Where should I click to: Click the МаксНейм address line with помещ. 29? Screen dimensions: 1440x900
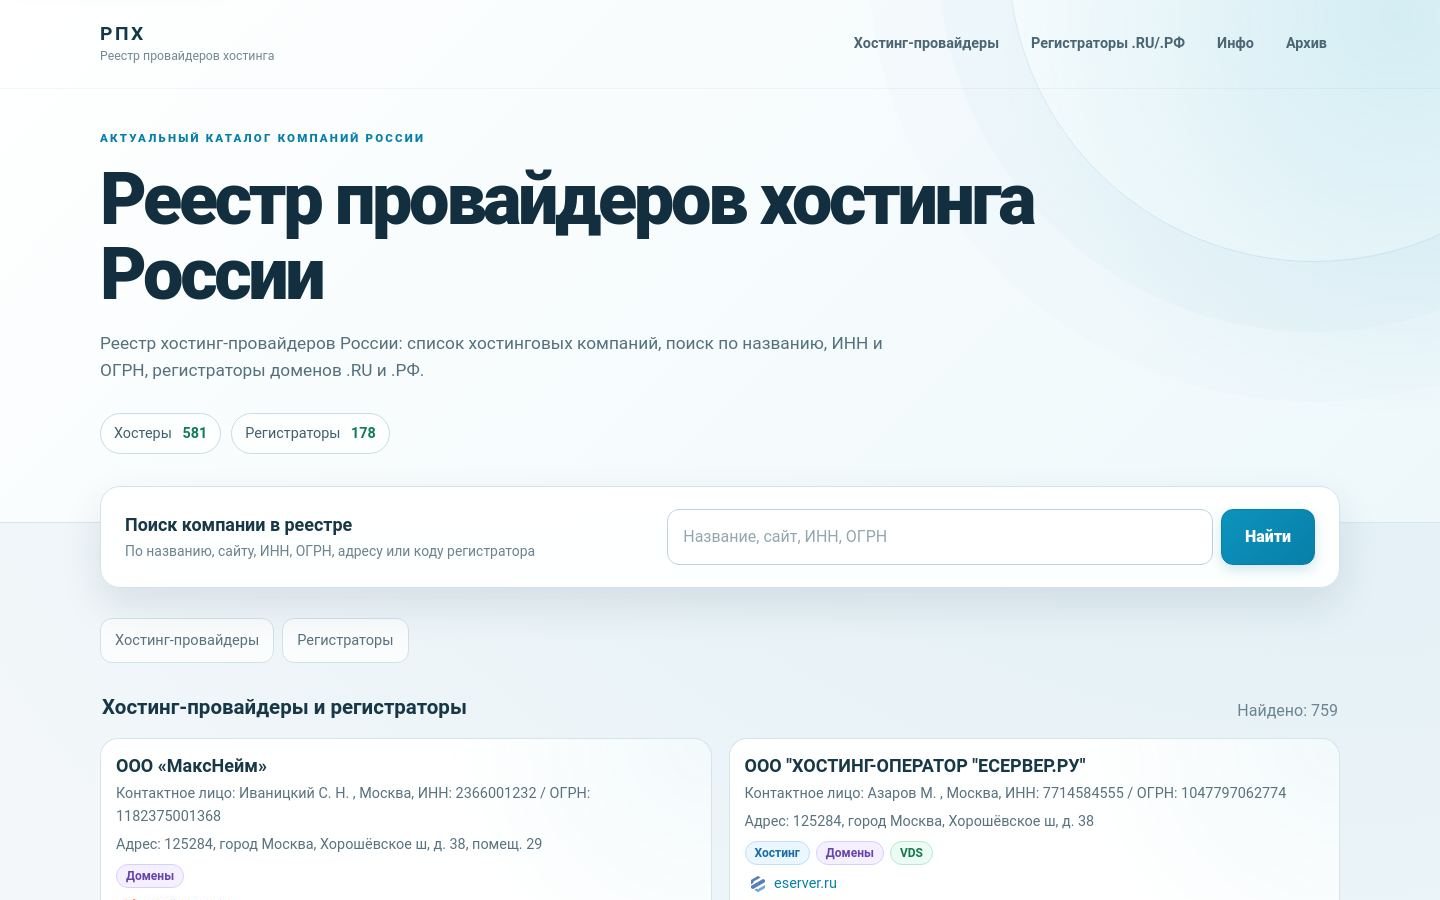[329, 844]
